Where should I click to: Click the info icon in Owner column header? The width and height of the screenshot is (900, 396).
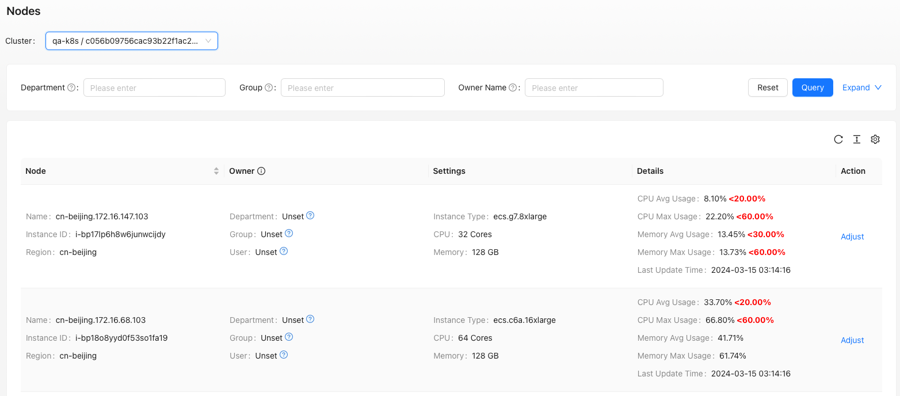click(x=261, y=171)
